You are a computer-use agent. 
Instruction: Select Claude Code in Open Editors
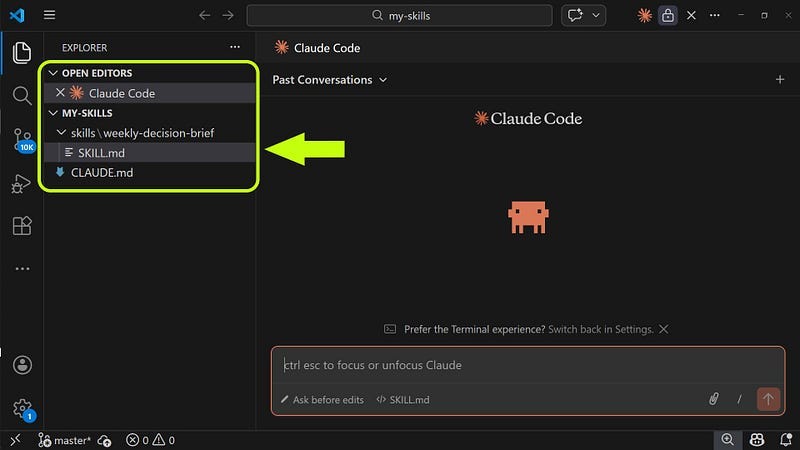150,93
